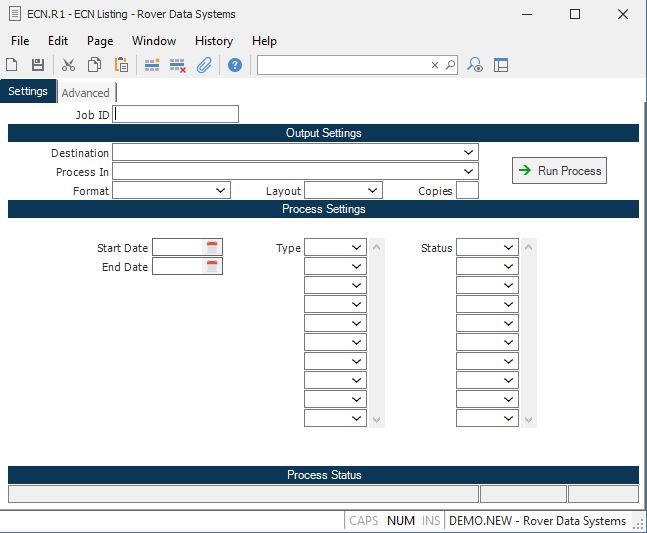Open the Start Date calendar picker
This screenshot has width=647, height=533.
coord(212,247)
